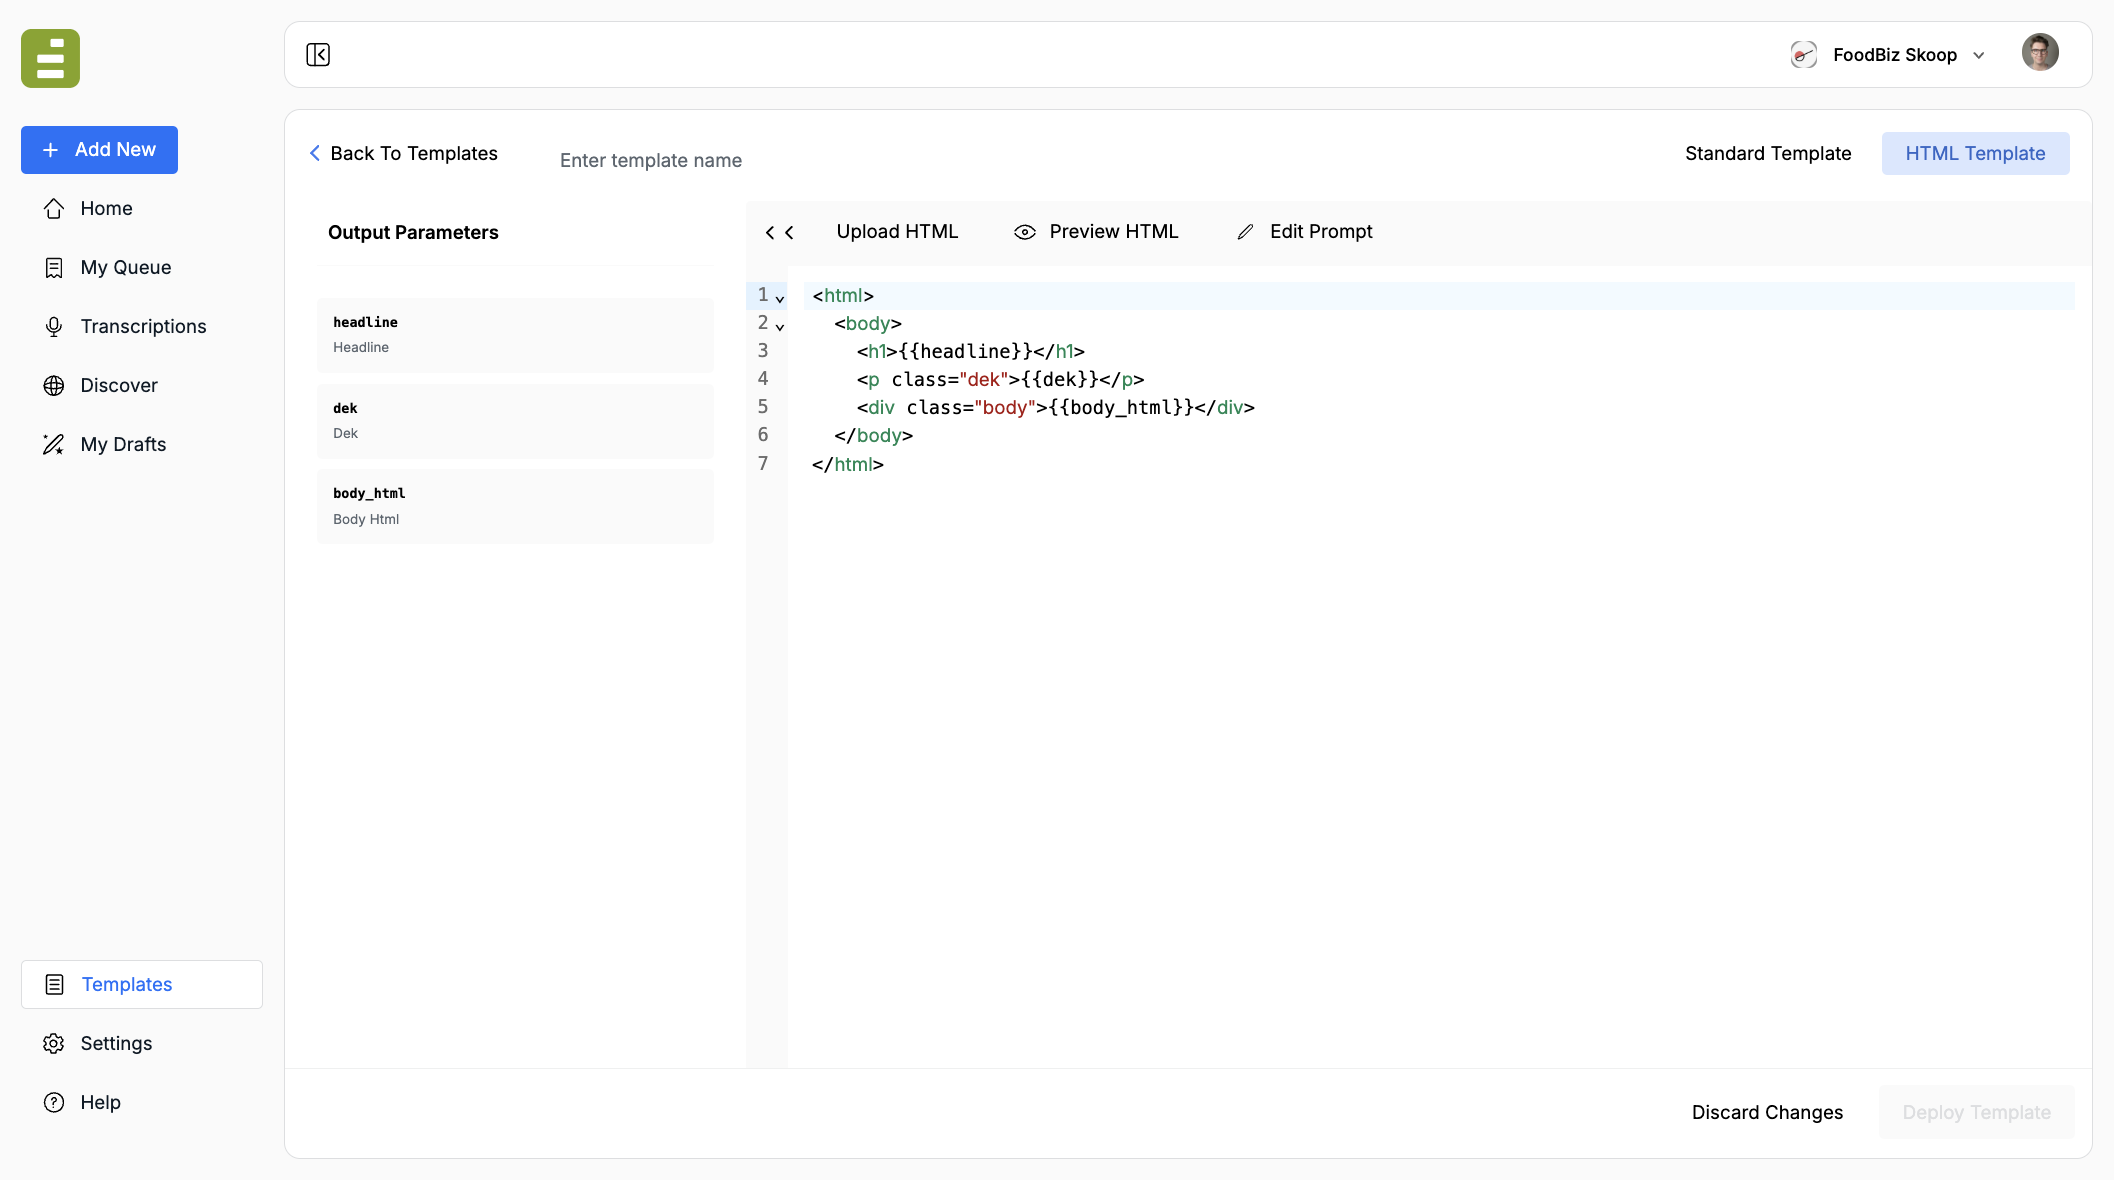Screen dimensions: 2114x1180
Task: Click the pencil icon beside Edit Prompt
Action: (1245, 232)
